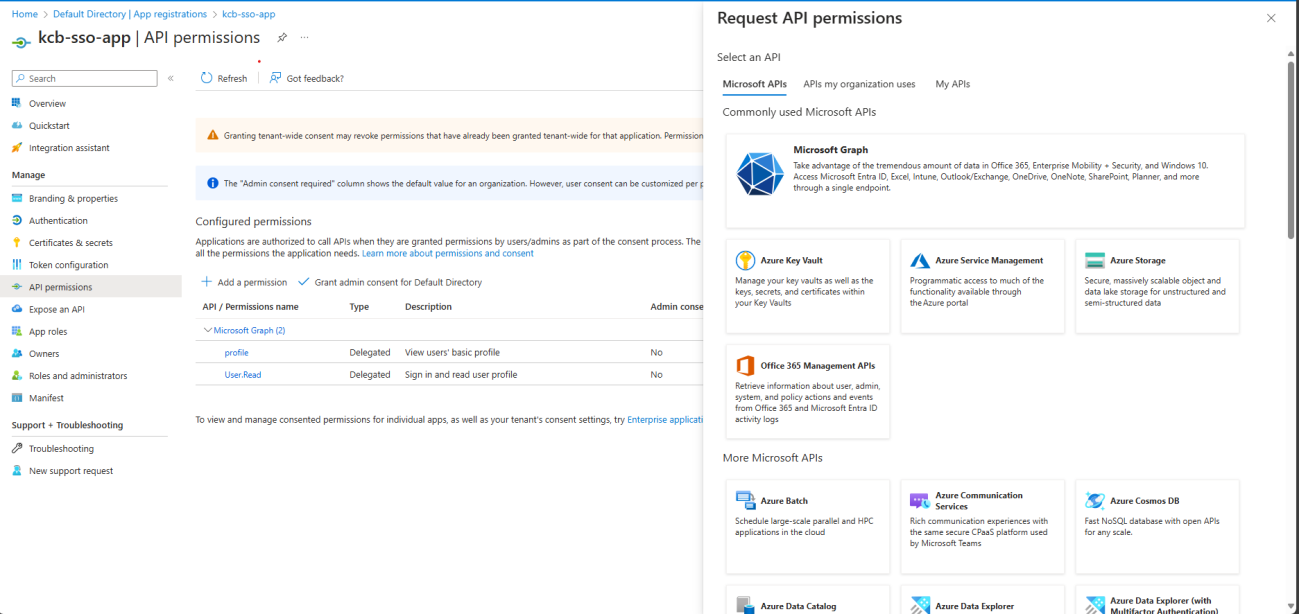Switch to APIs my organization uses tab

(x=859, y=84)
